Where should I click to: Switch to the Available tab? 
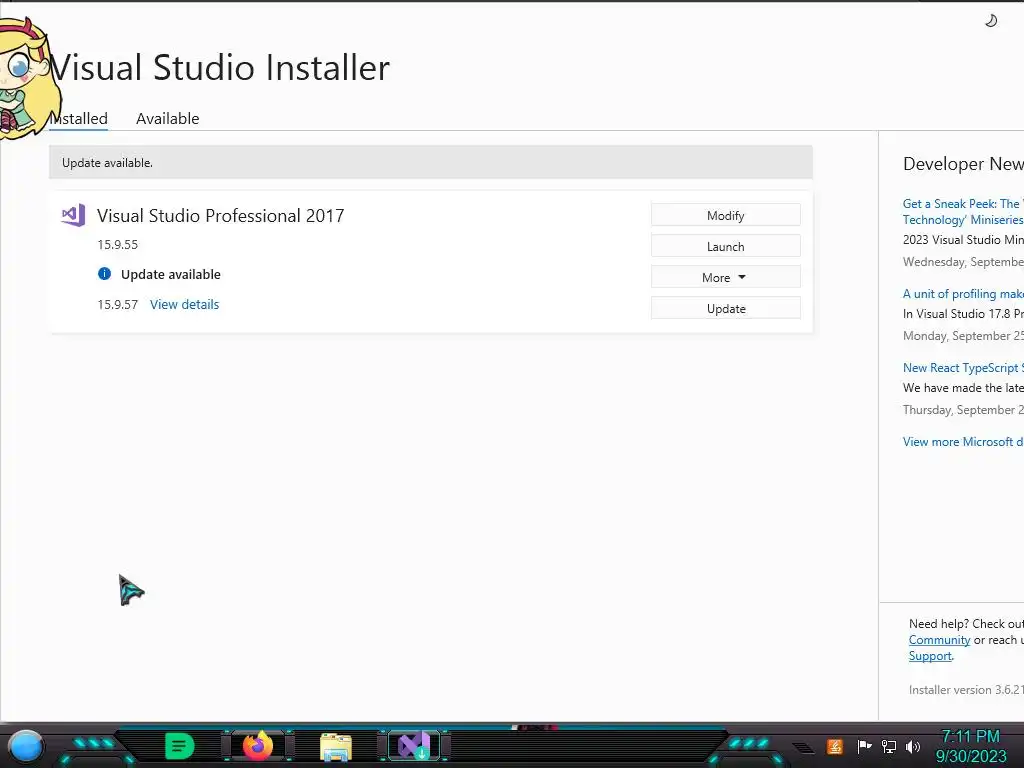pyautogui.click(x=168, y=119)
